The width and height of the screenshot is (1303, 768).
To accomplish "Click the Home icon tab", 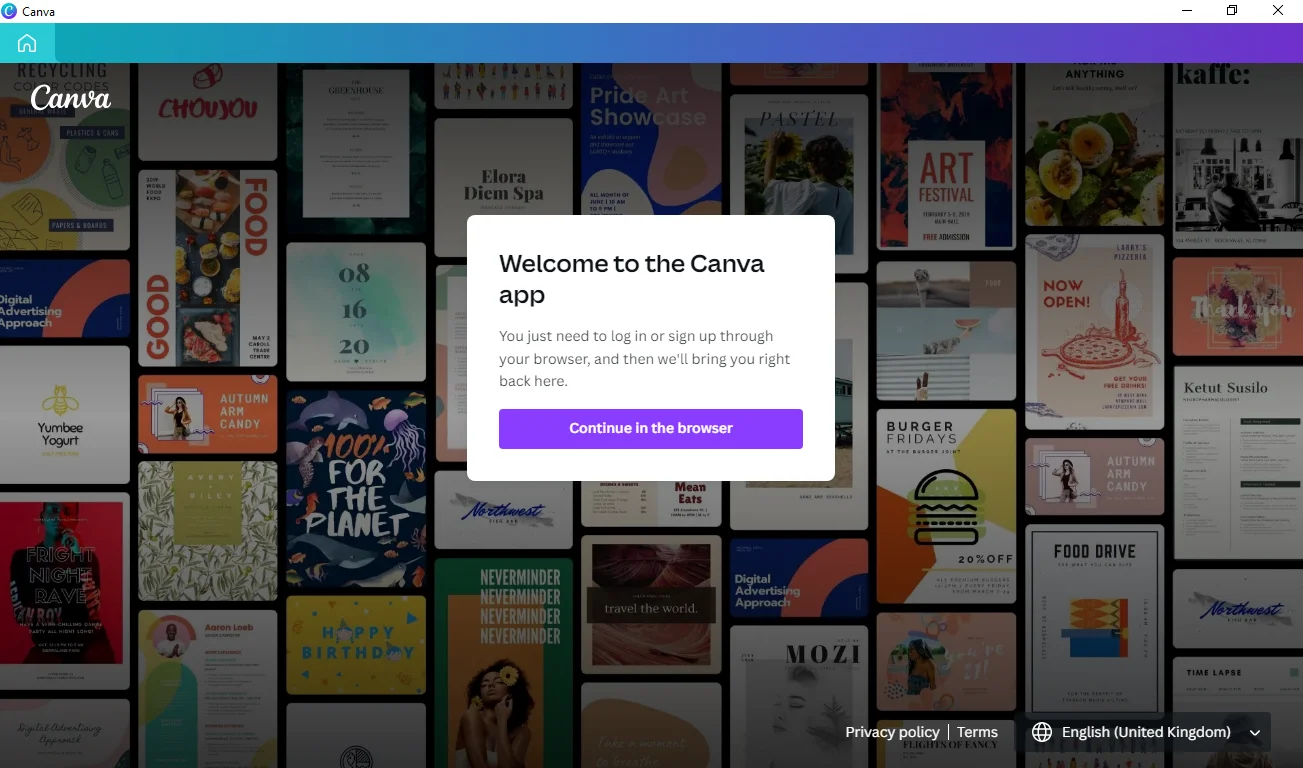I will pyautogui.click(x=27, y=43).
